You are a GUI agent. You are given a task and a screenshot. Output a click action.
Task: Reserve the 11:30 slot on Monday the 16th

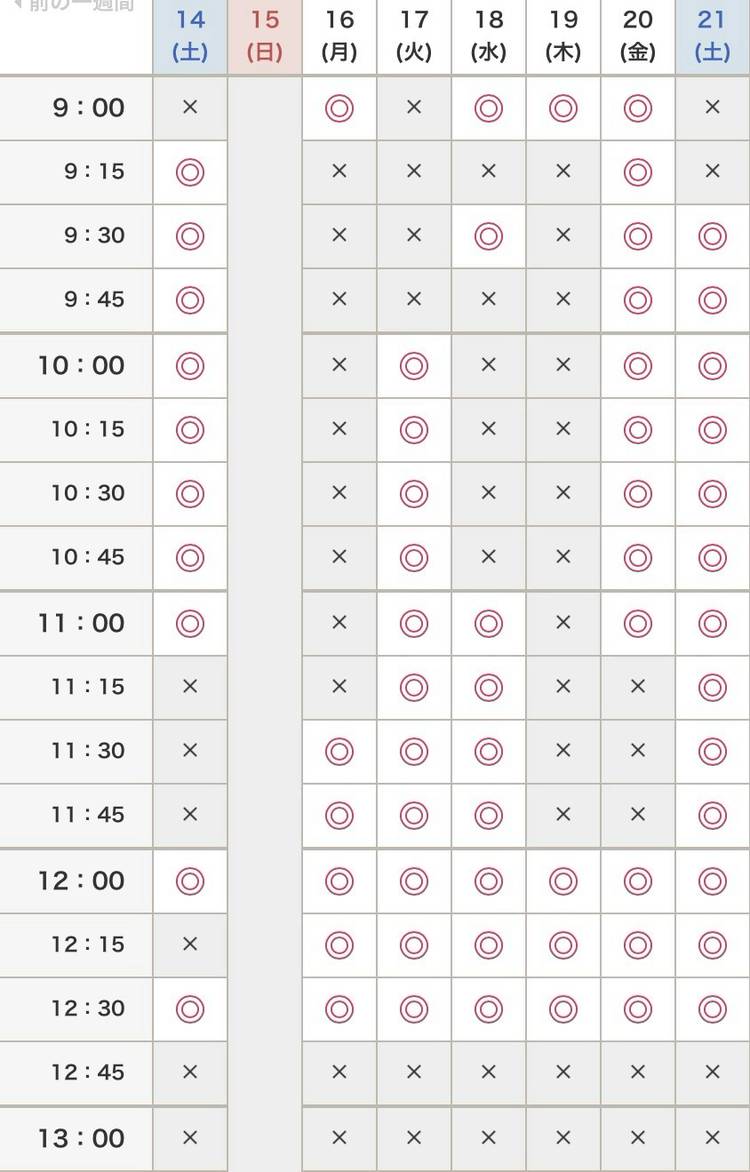(x=339, y=751)
